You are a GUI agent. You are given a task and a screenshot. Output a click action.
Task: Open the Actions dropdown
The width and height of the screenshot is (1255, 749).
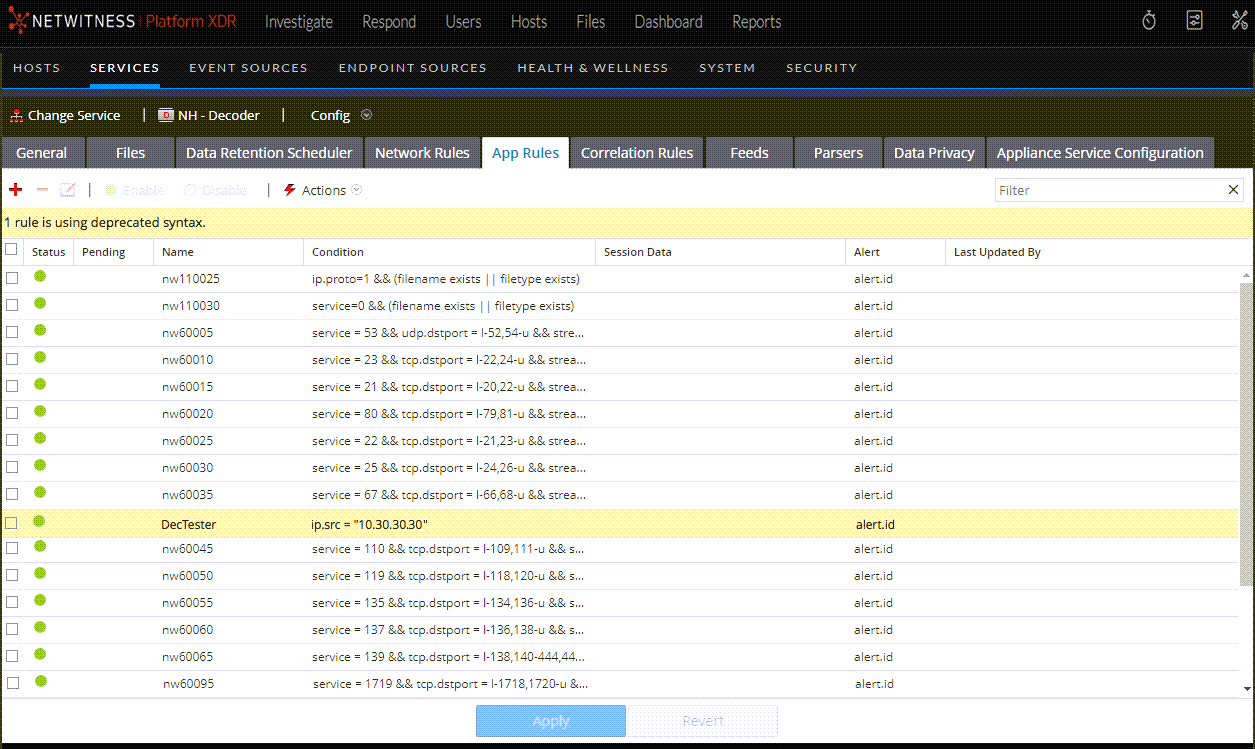[323, 190]
